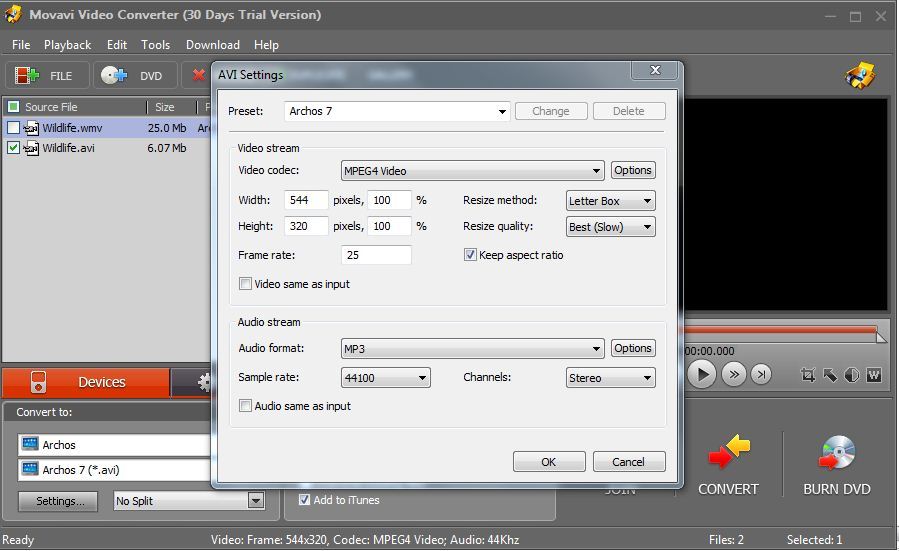Click the player icon on Devices tab
Viewport: 899px width, 551px height.
[38, 382]
